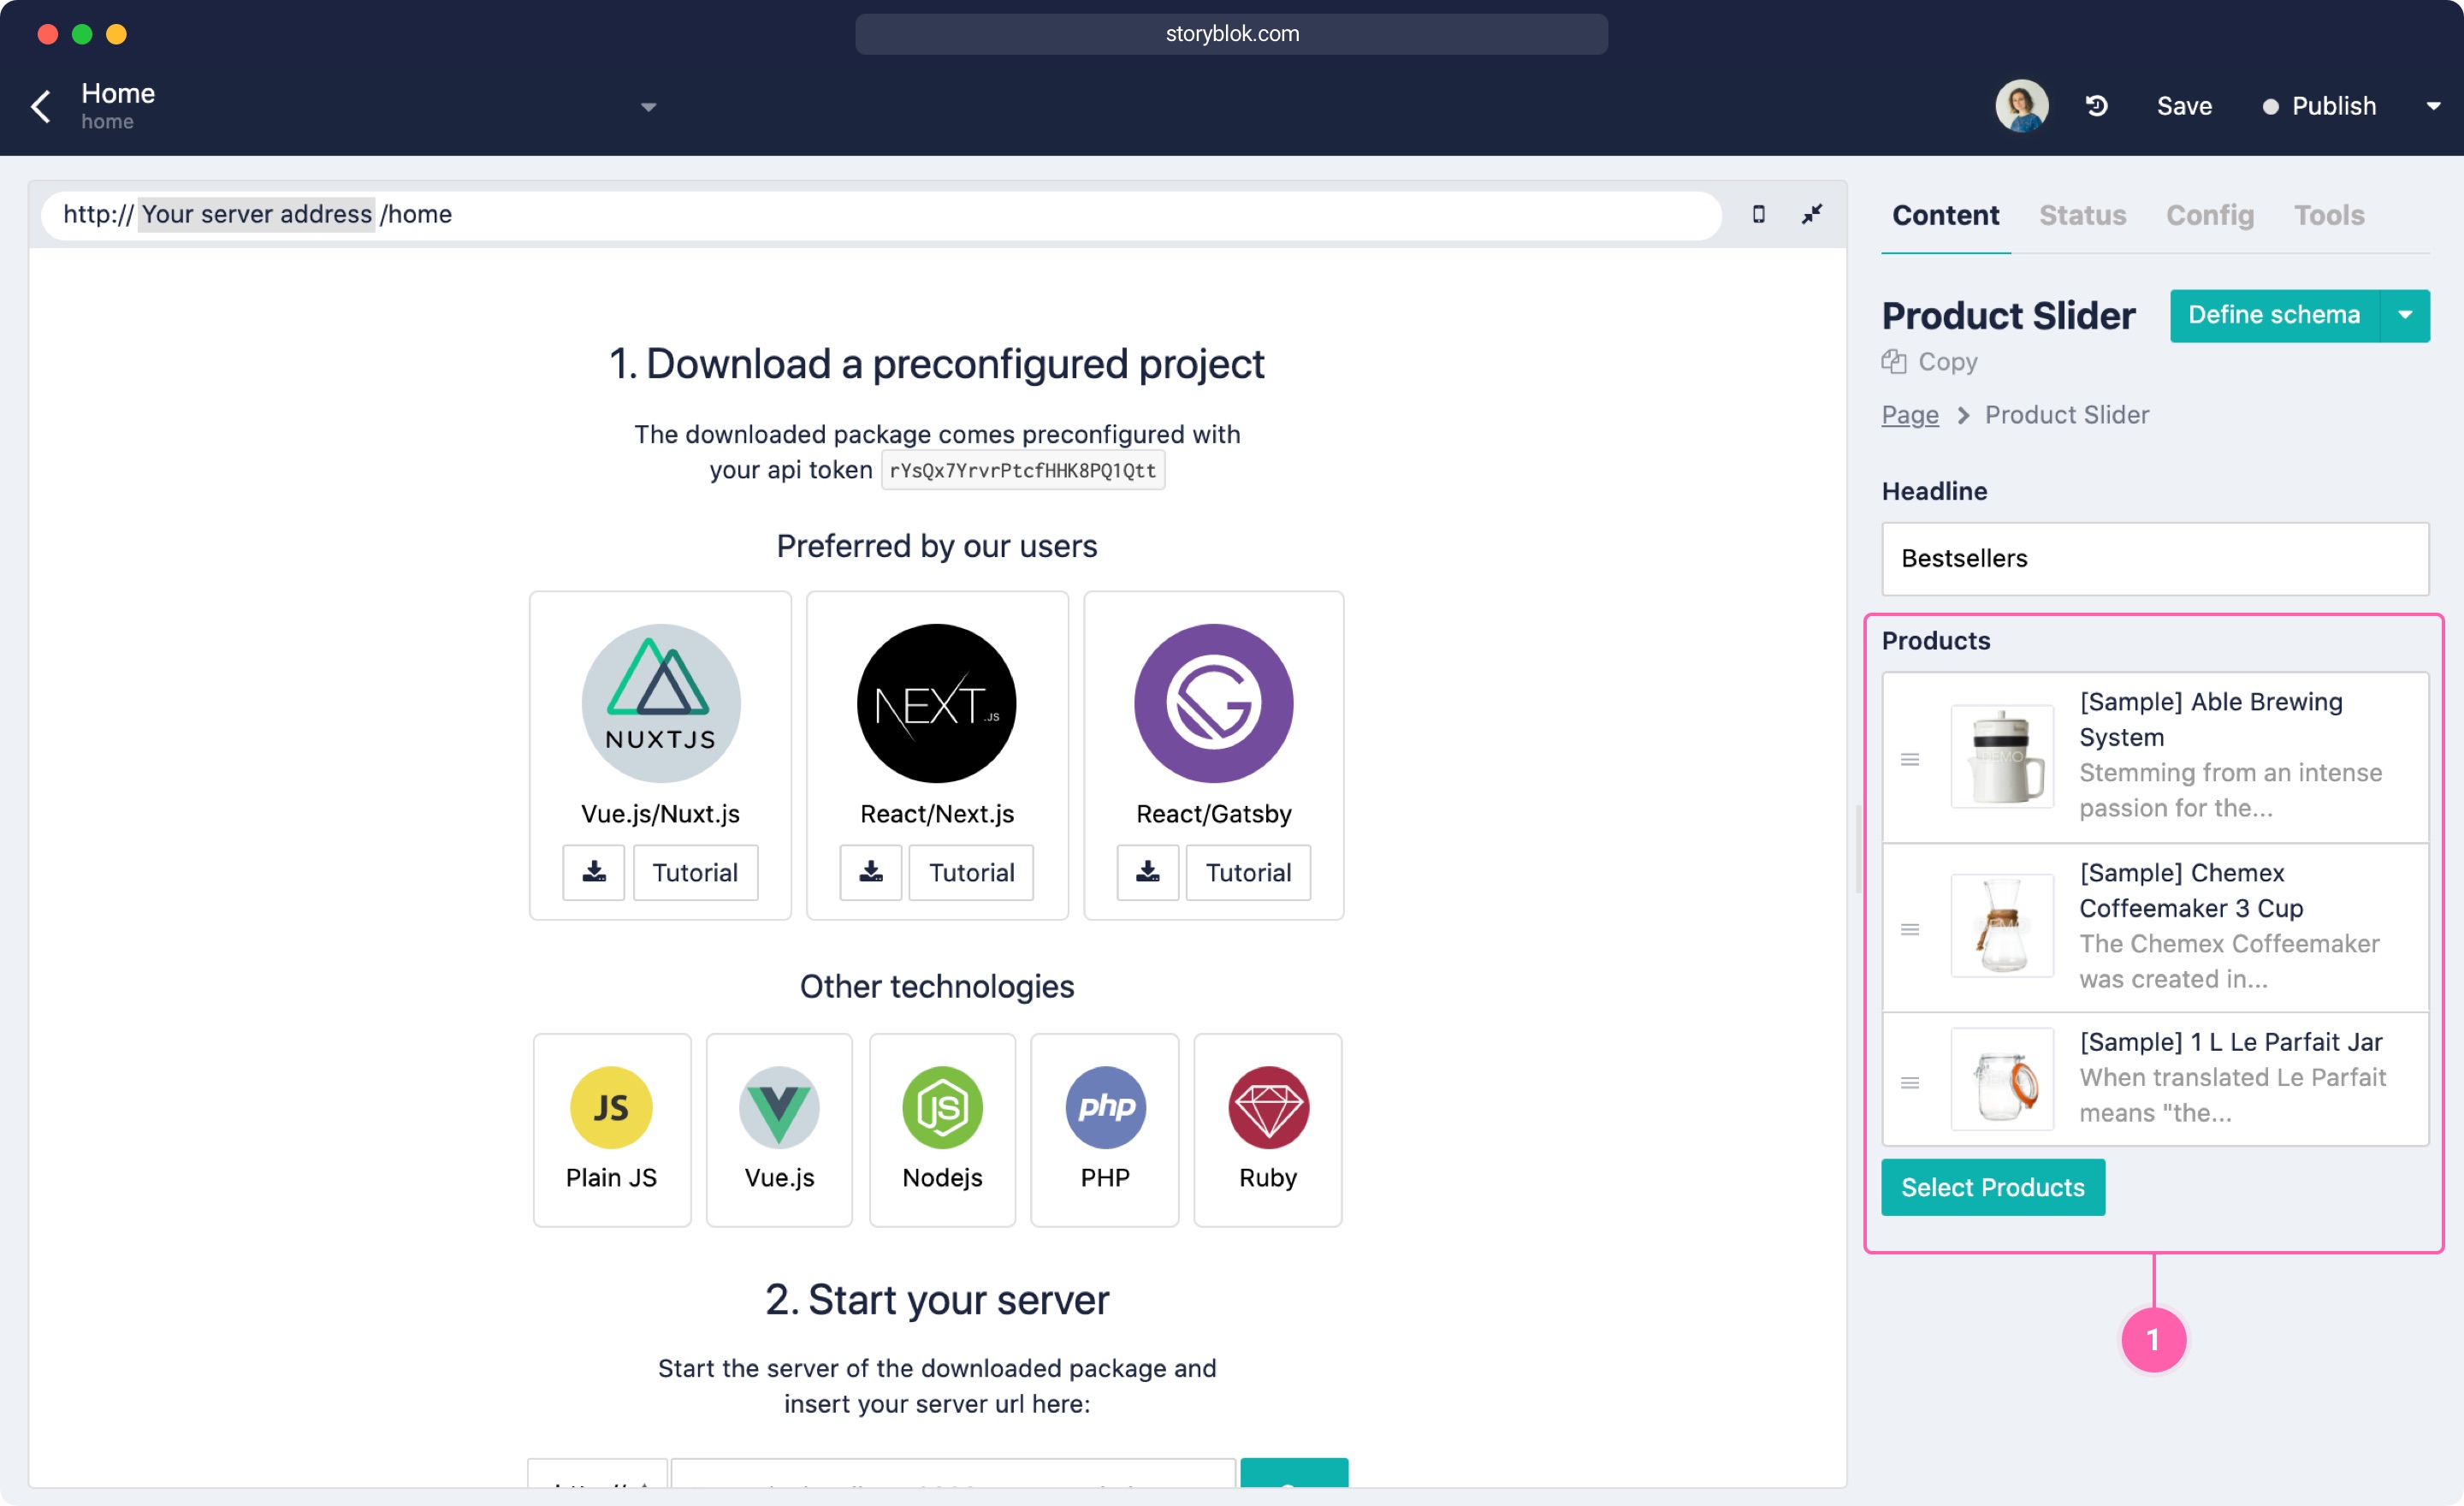This screenshot has width=2464, height=1506.
Task: Click [Sample] Chemex Coffeemaker 3 Cup title
Action: pyautogui.click(x=2190, y=890)
